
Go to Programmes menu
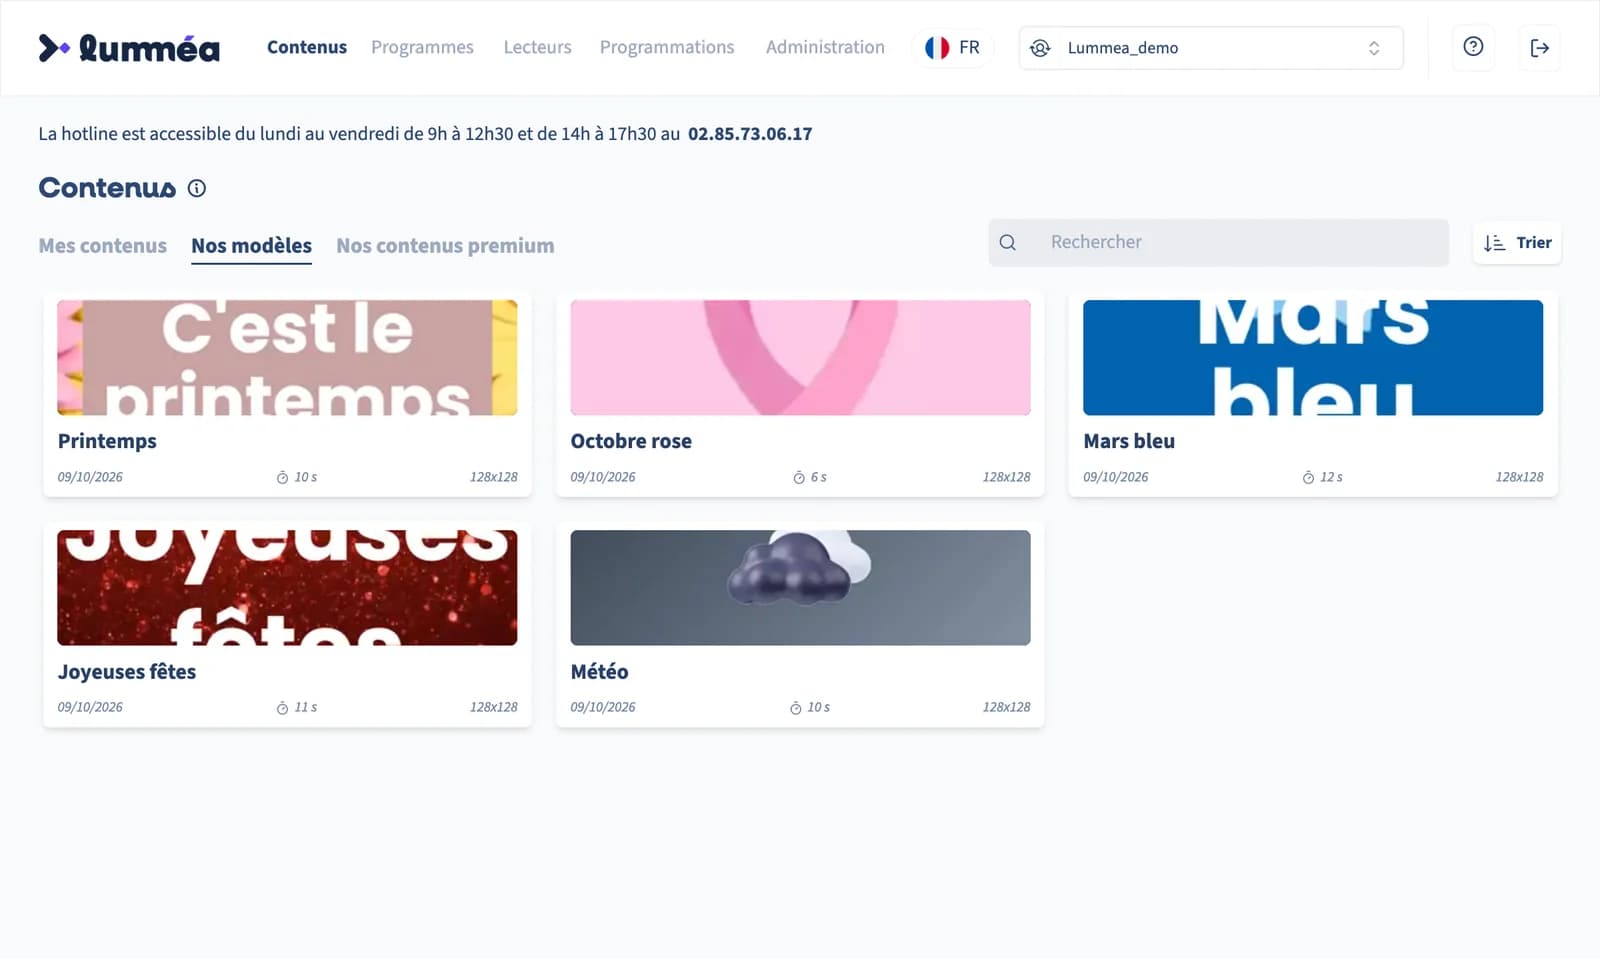[x=422, y=47]
